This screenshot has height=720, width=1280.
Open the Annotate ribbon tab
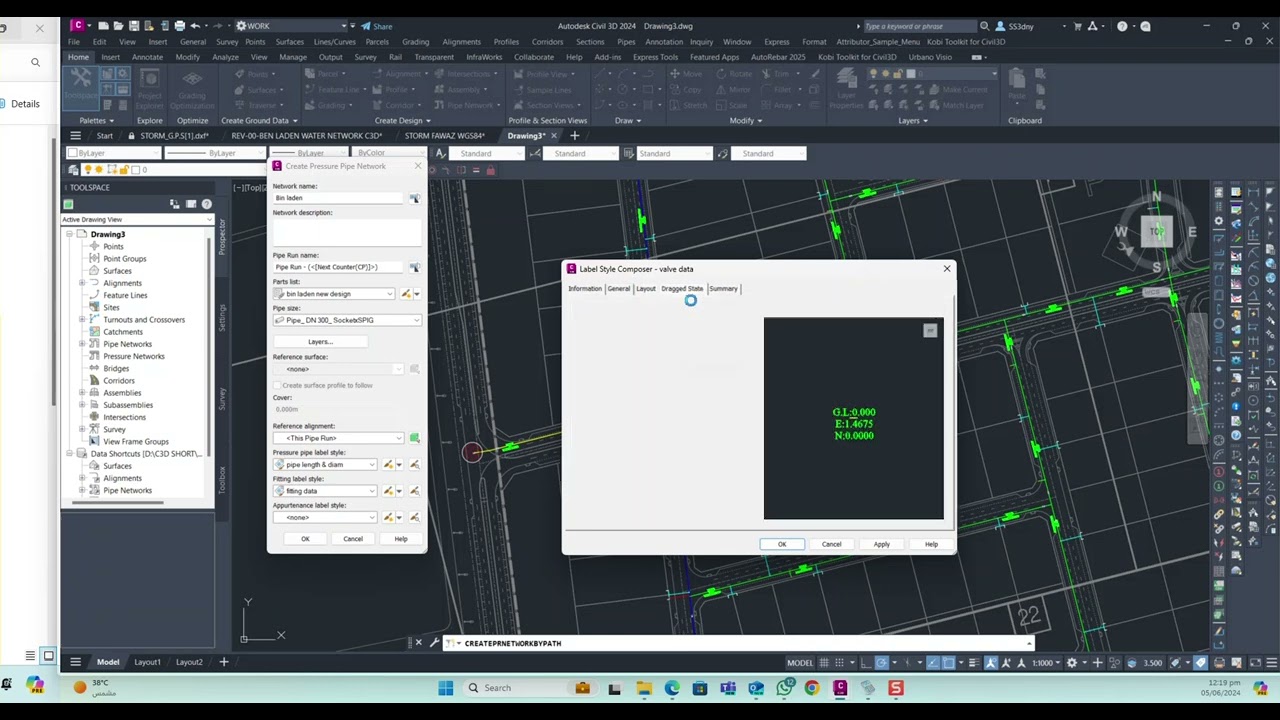pos(147,57)
